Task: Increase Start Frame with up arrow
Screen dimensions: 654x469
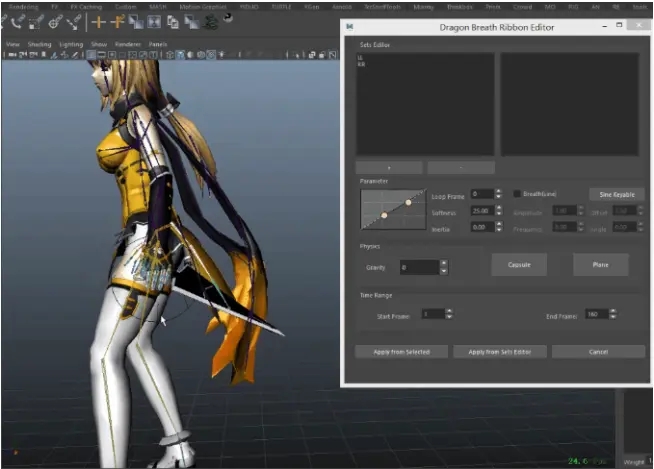Action: tap(449, 311)
